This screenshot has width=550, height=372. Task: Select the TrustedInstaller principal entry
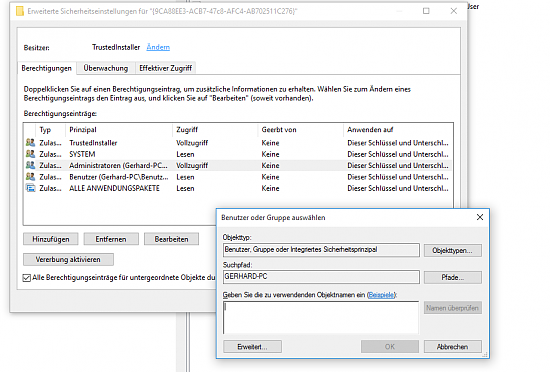(93, 143)
